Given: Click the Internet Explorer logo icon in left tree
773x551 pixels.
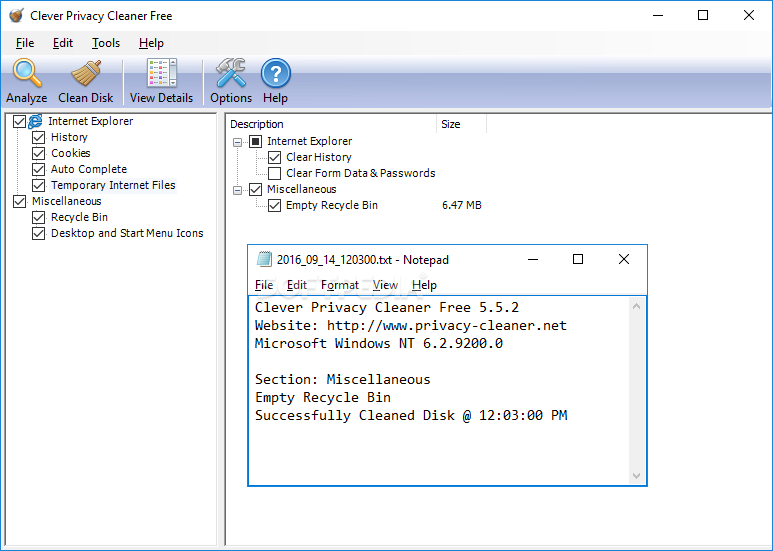Looking at the screenshot, I should (x=35, y=121).
